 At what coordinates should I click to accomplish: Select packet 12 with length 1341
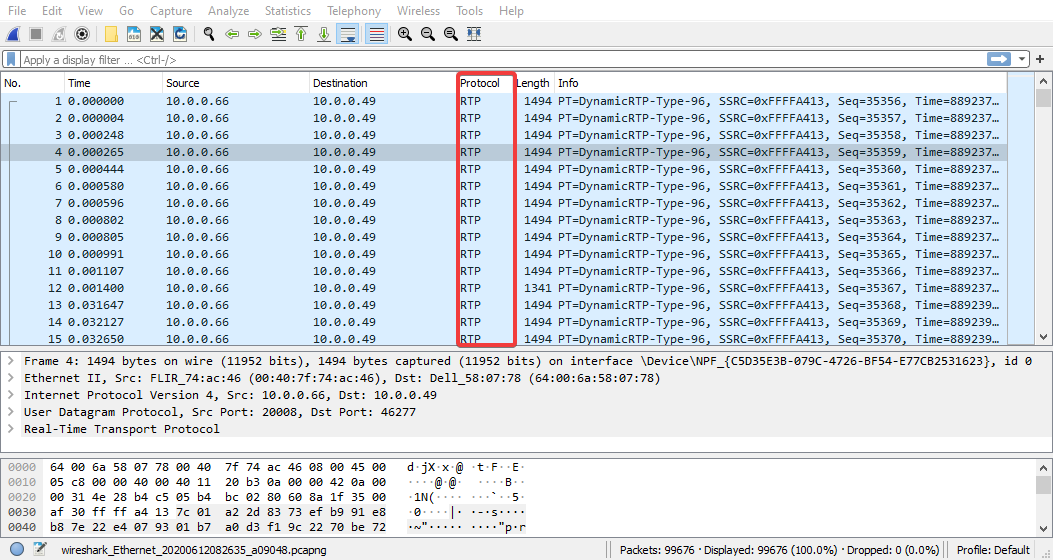pos(504,288)
